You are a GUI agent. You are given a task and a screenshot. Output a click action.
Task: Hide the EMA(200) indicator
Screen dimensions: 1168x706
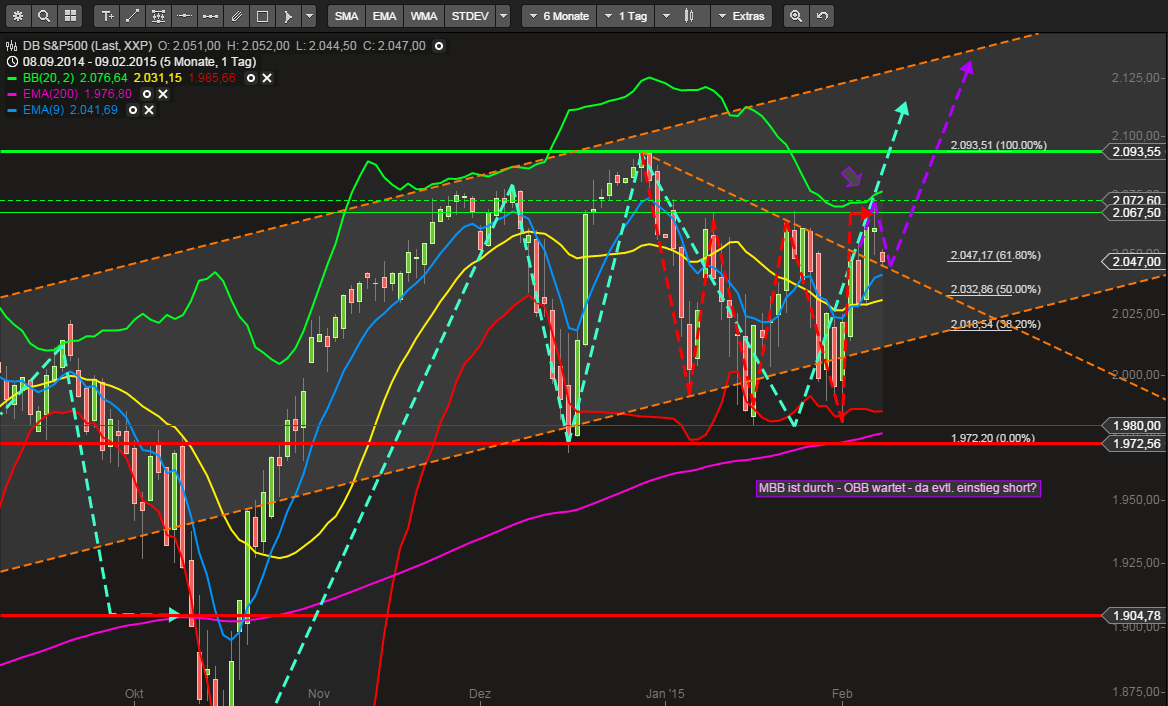tap(149, 93)
